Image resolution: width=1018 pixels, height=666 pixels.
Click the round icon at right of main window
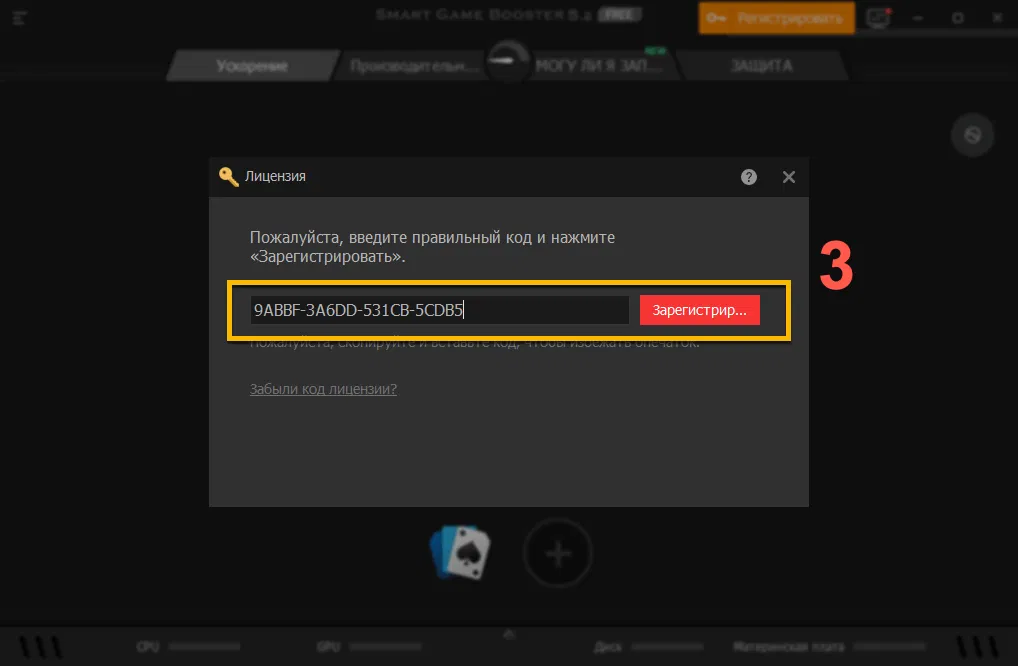coord(972,135)
